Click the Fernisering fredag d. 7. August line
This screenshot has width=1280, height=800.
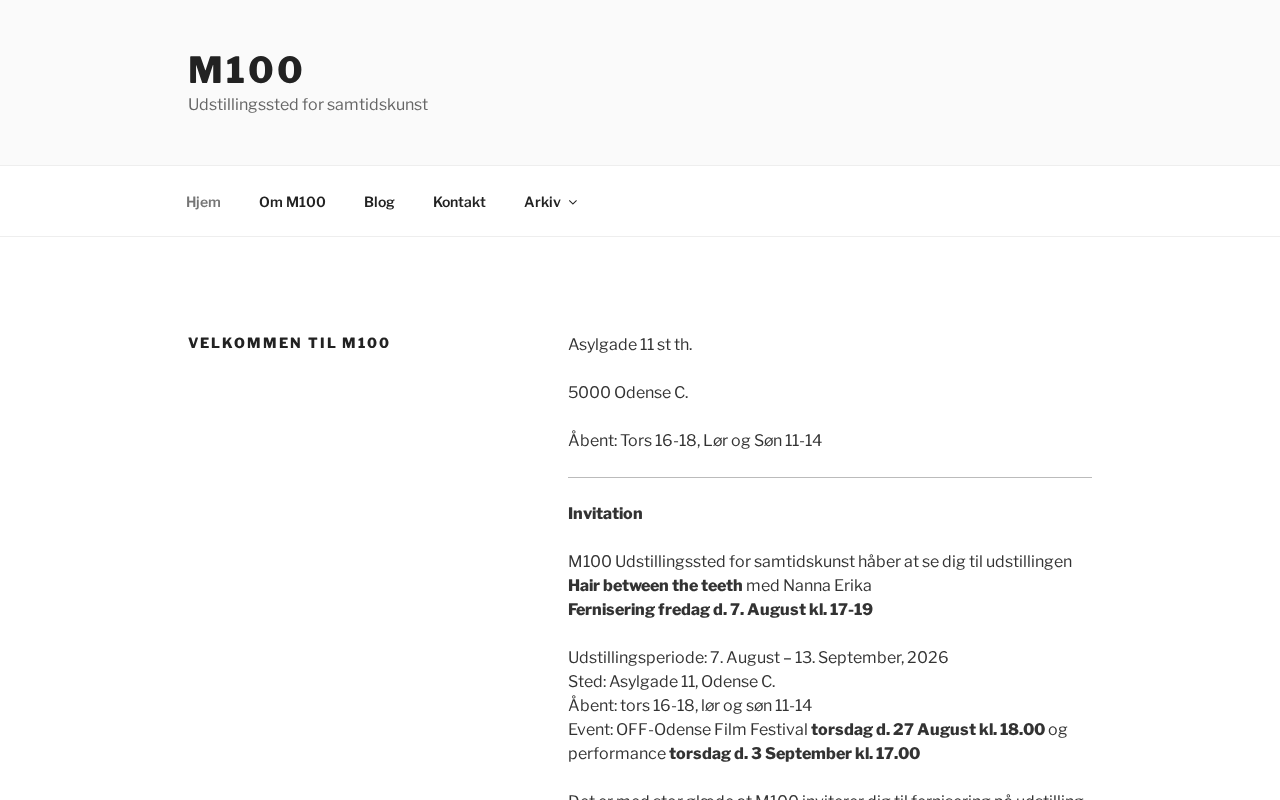(720, 610)
